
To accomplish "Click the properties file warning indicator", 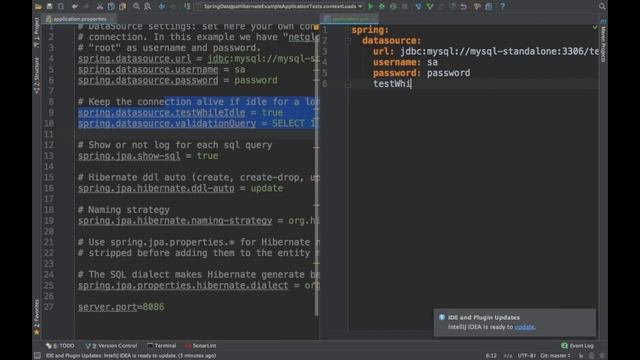I will (316, 27).
